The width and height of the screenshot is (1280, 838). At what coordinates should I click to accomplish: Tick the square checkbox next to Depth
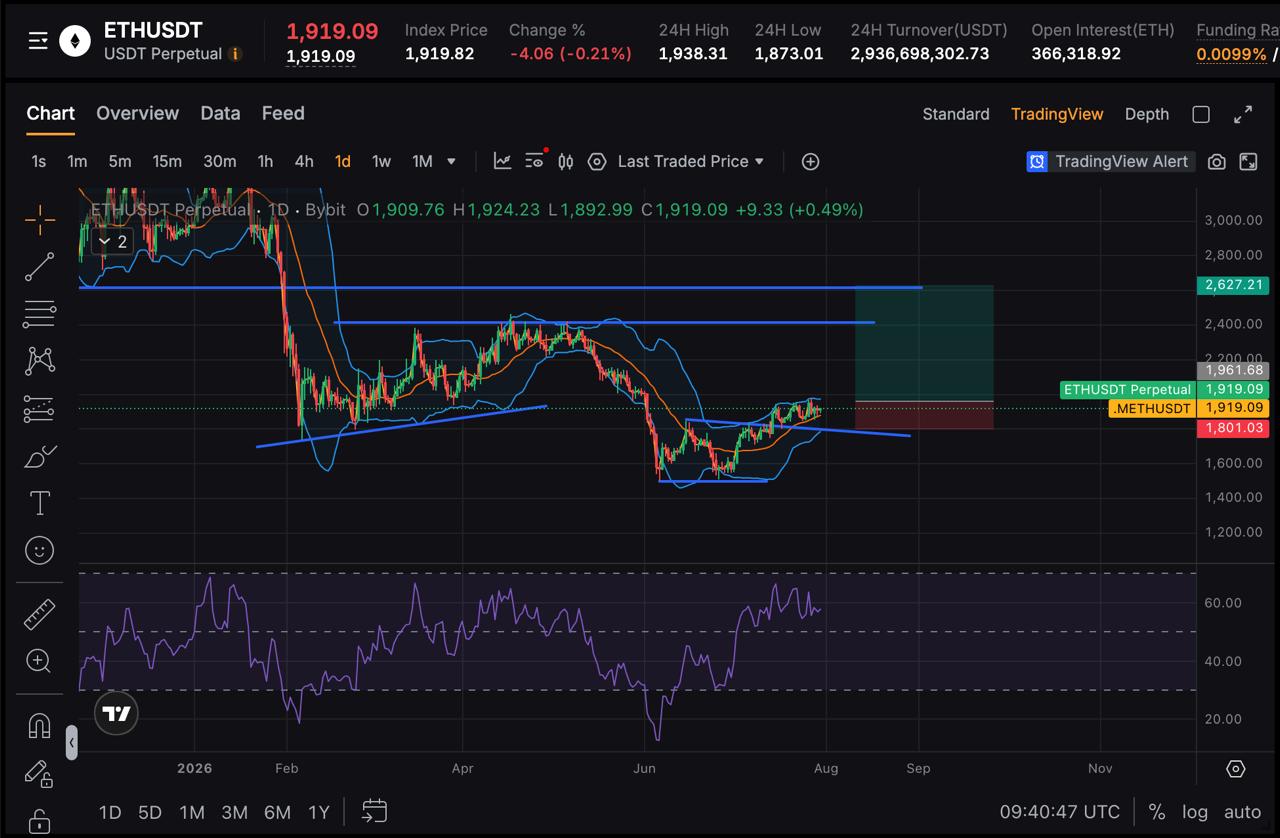pyautogui.click(x=1201, y=114)
